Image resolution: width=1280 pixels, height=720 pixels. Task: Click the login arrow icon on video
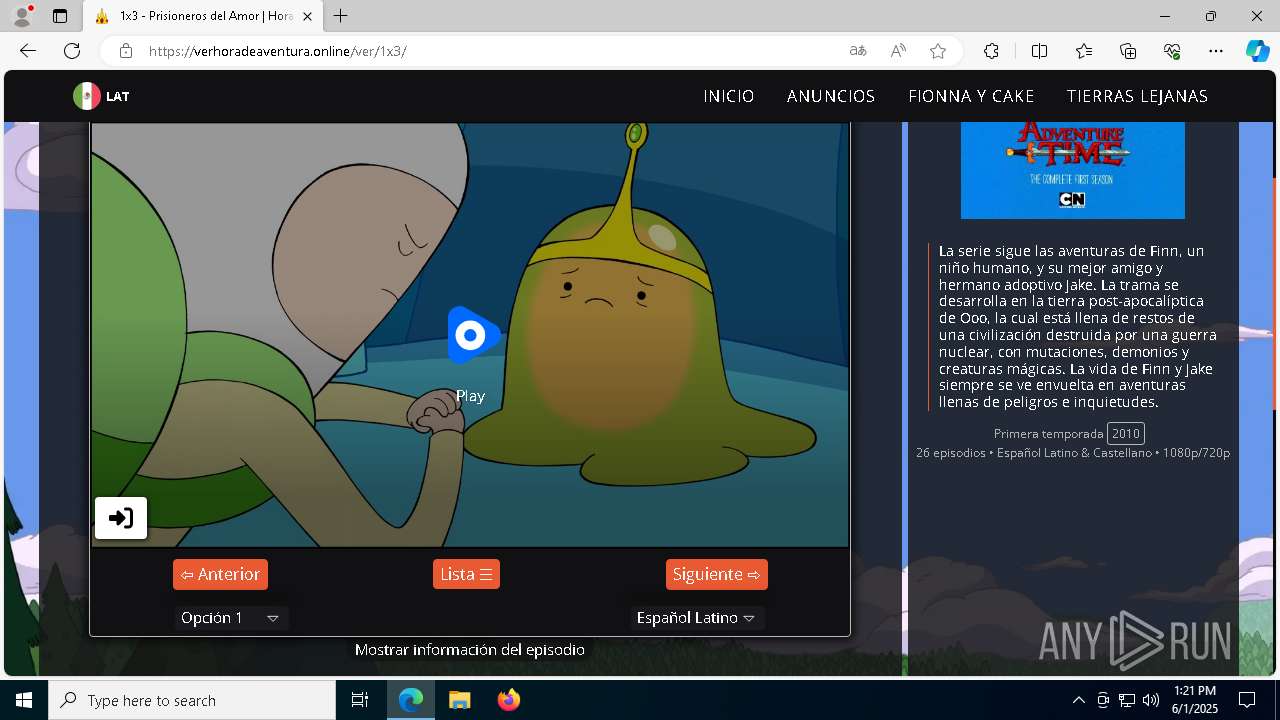[x=121, y=518]
